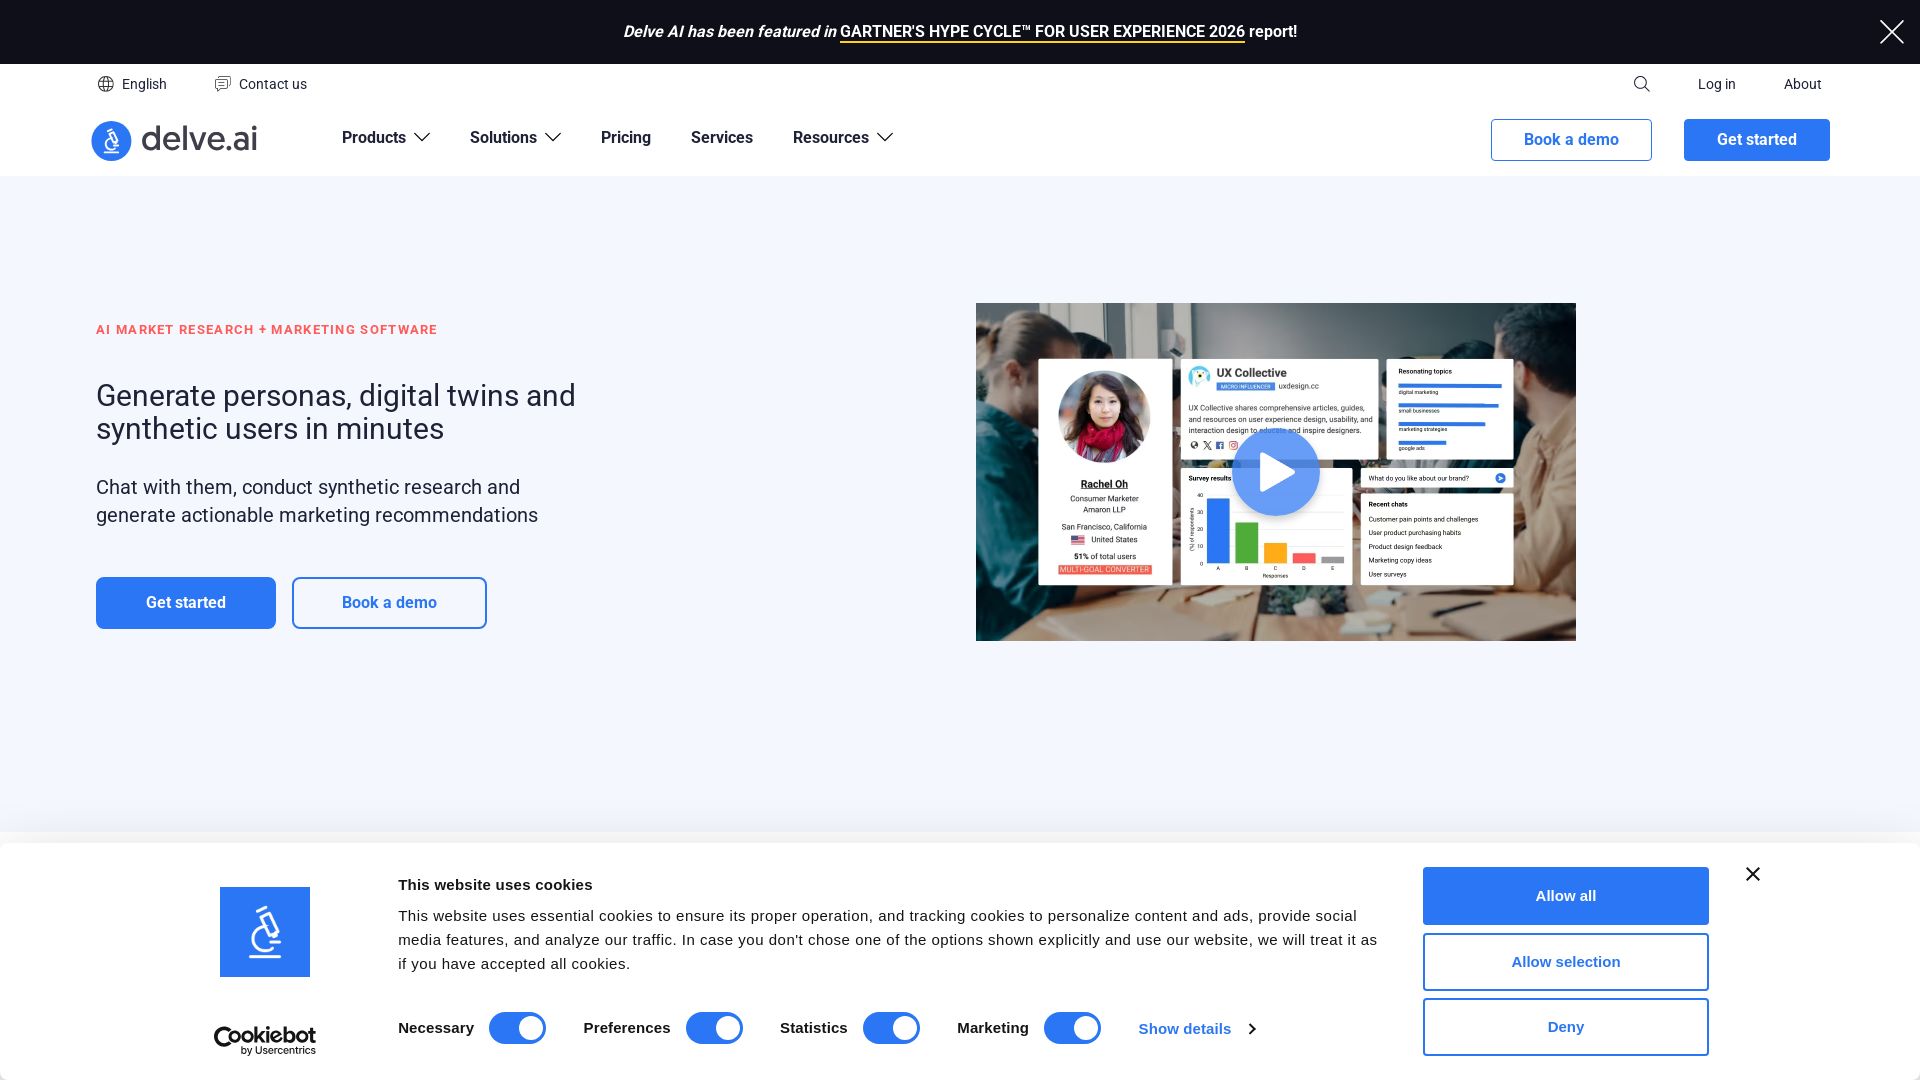
Task: Toggle the Preferences cookies switch
Action: point(714,1028)
